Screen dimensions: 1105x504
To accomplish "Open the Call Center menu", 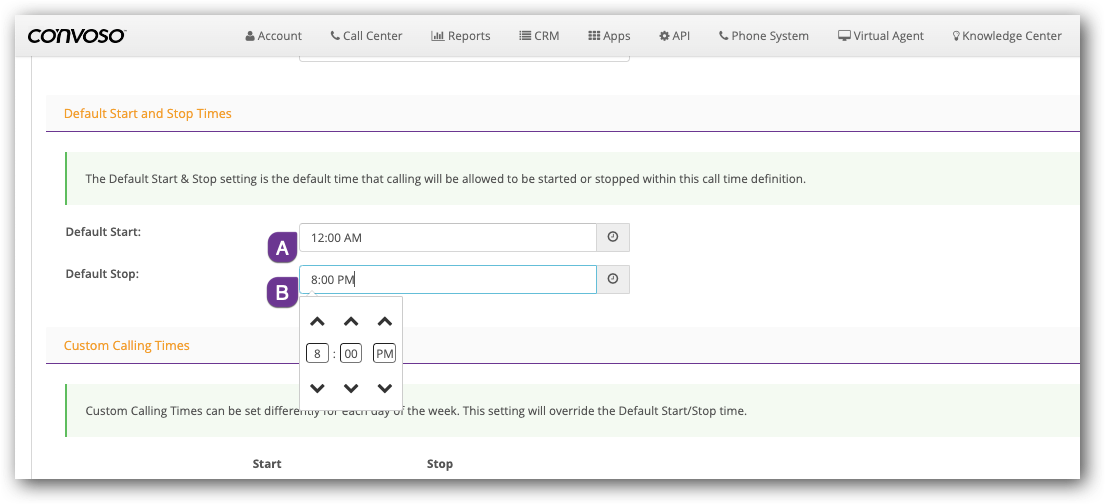I will pos(366,36).
